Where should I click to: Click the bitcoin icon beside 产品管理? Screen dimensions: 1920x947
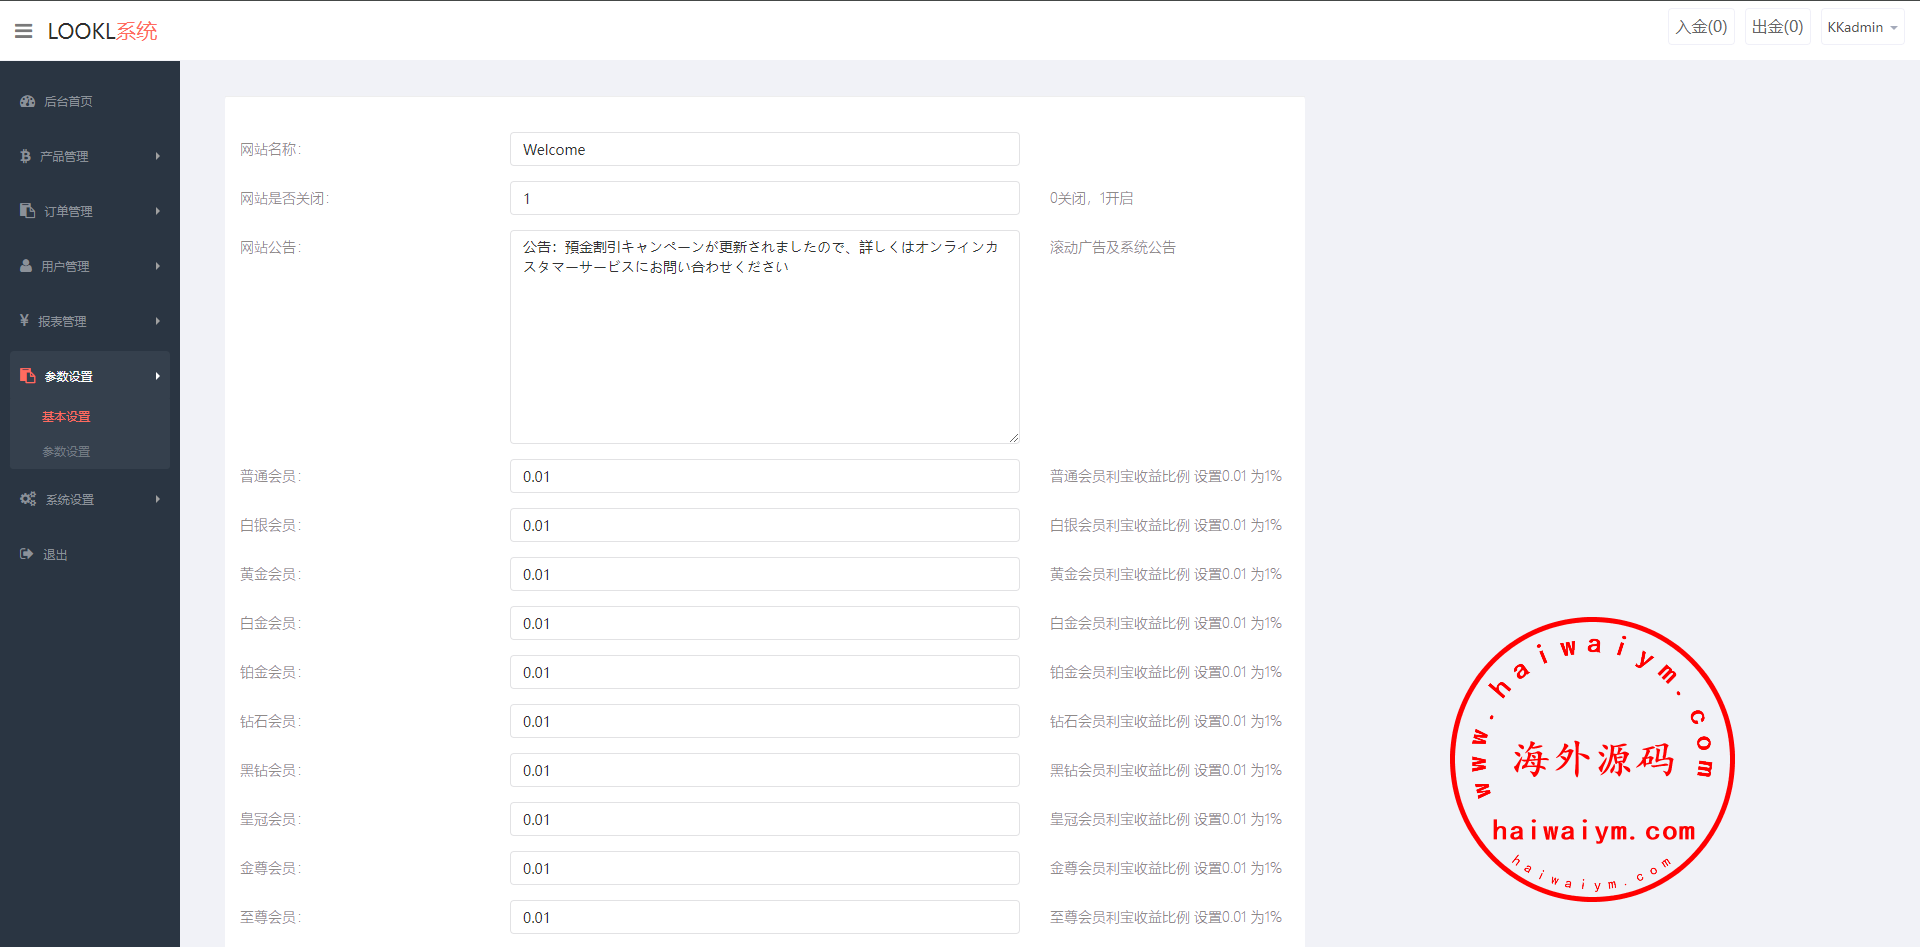click(25, 156)
